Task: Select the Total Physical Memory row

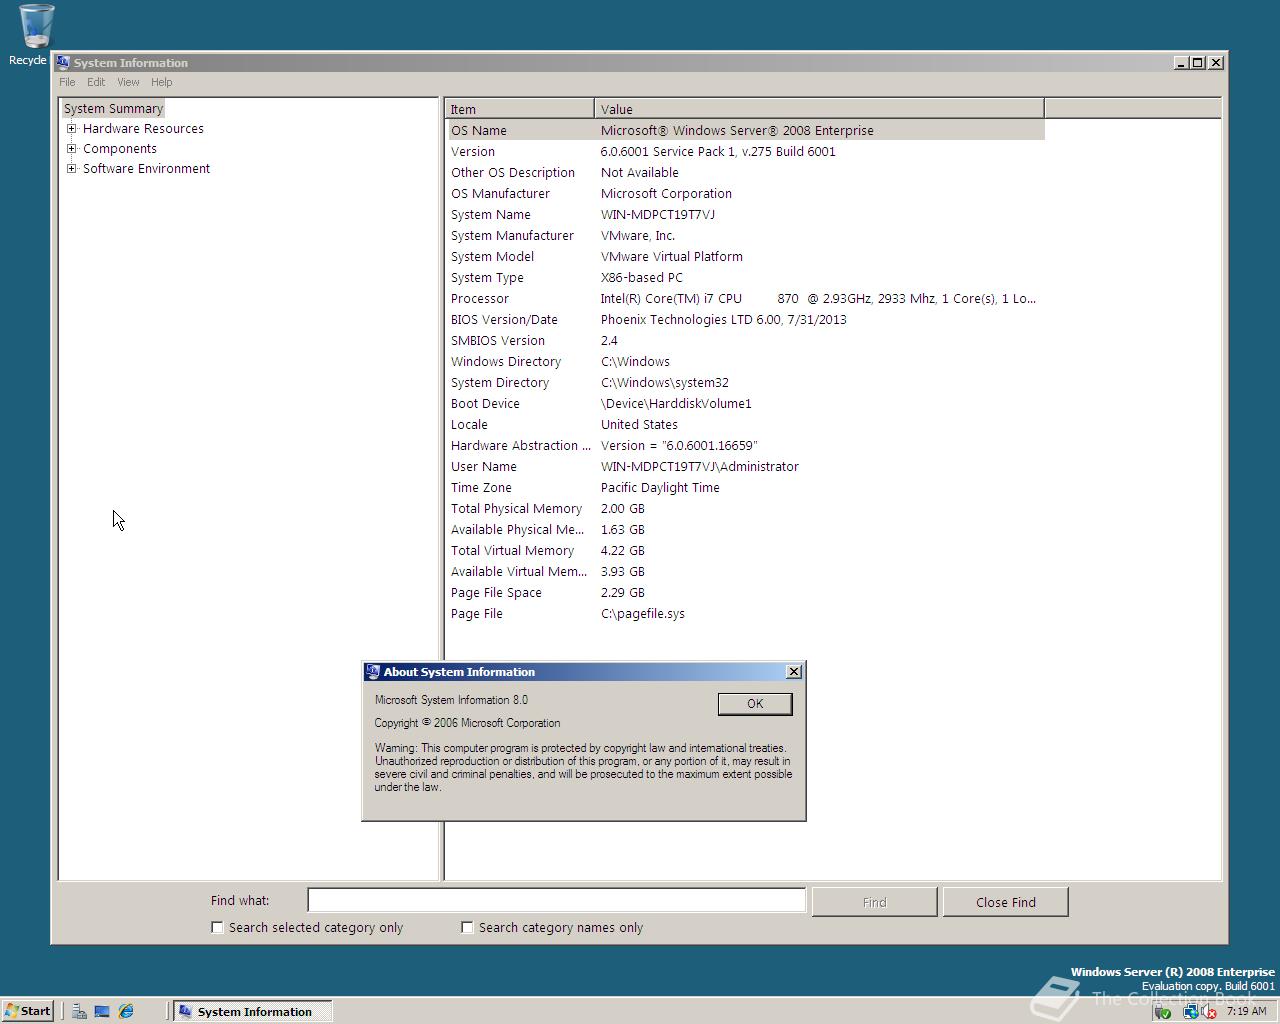Action: click(x=745, y=508)
